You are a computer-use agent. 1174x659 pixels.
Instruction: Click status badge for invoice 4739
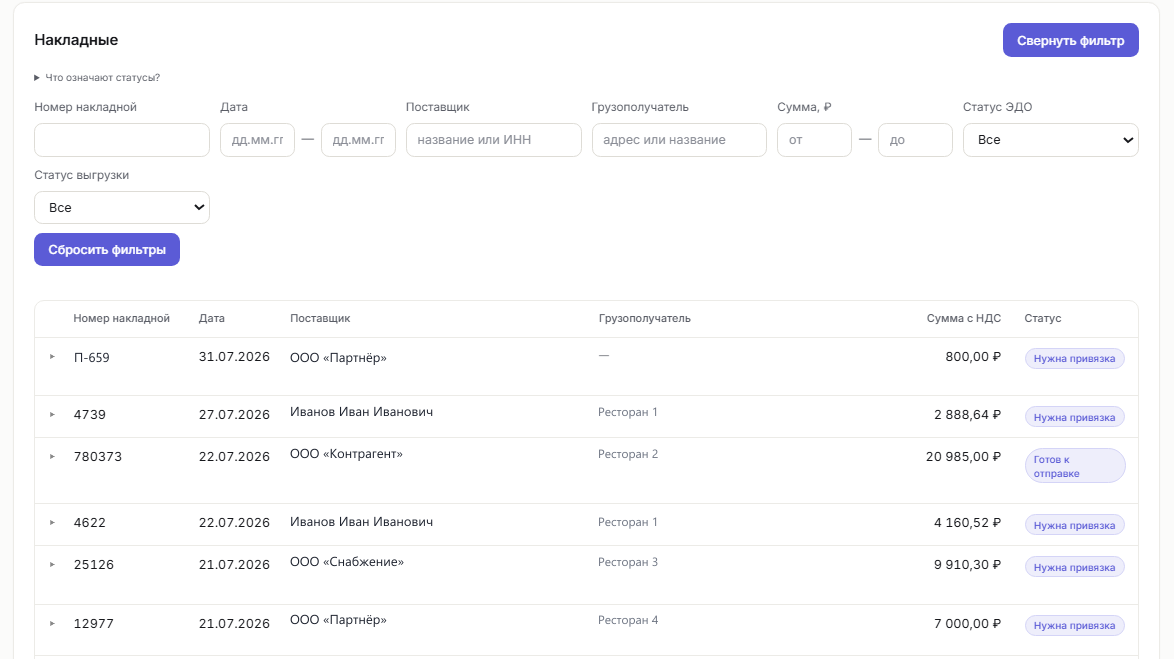(x=1074, y=417)
